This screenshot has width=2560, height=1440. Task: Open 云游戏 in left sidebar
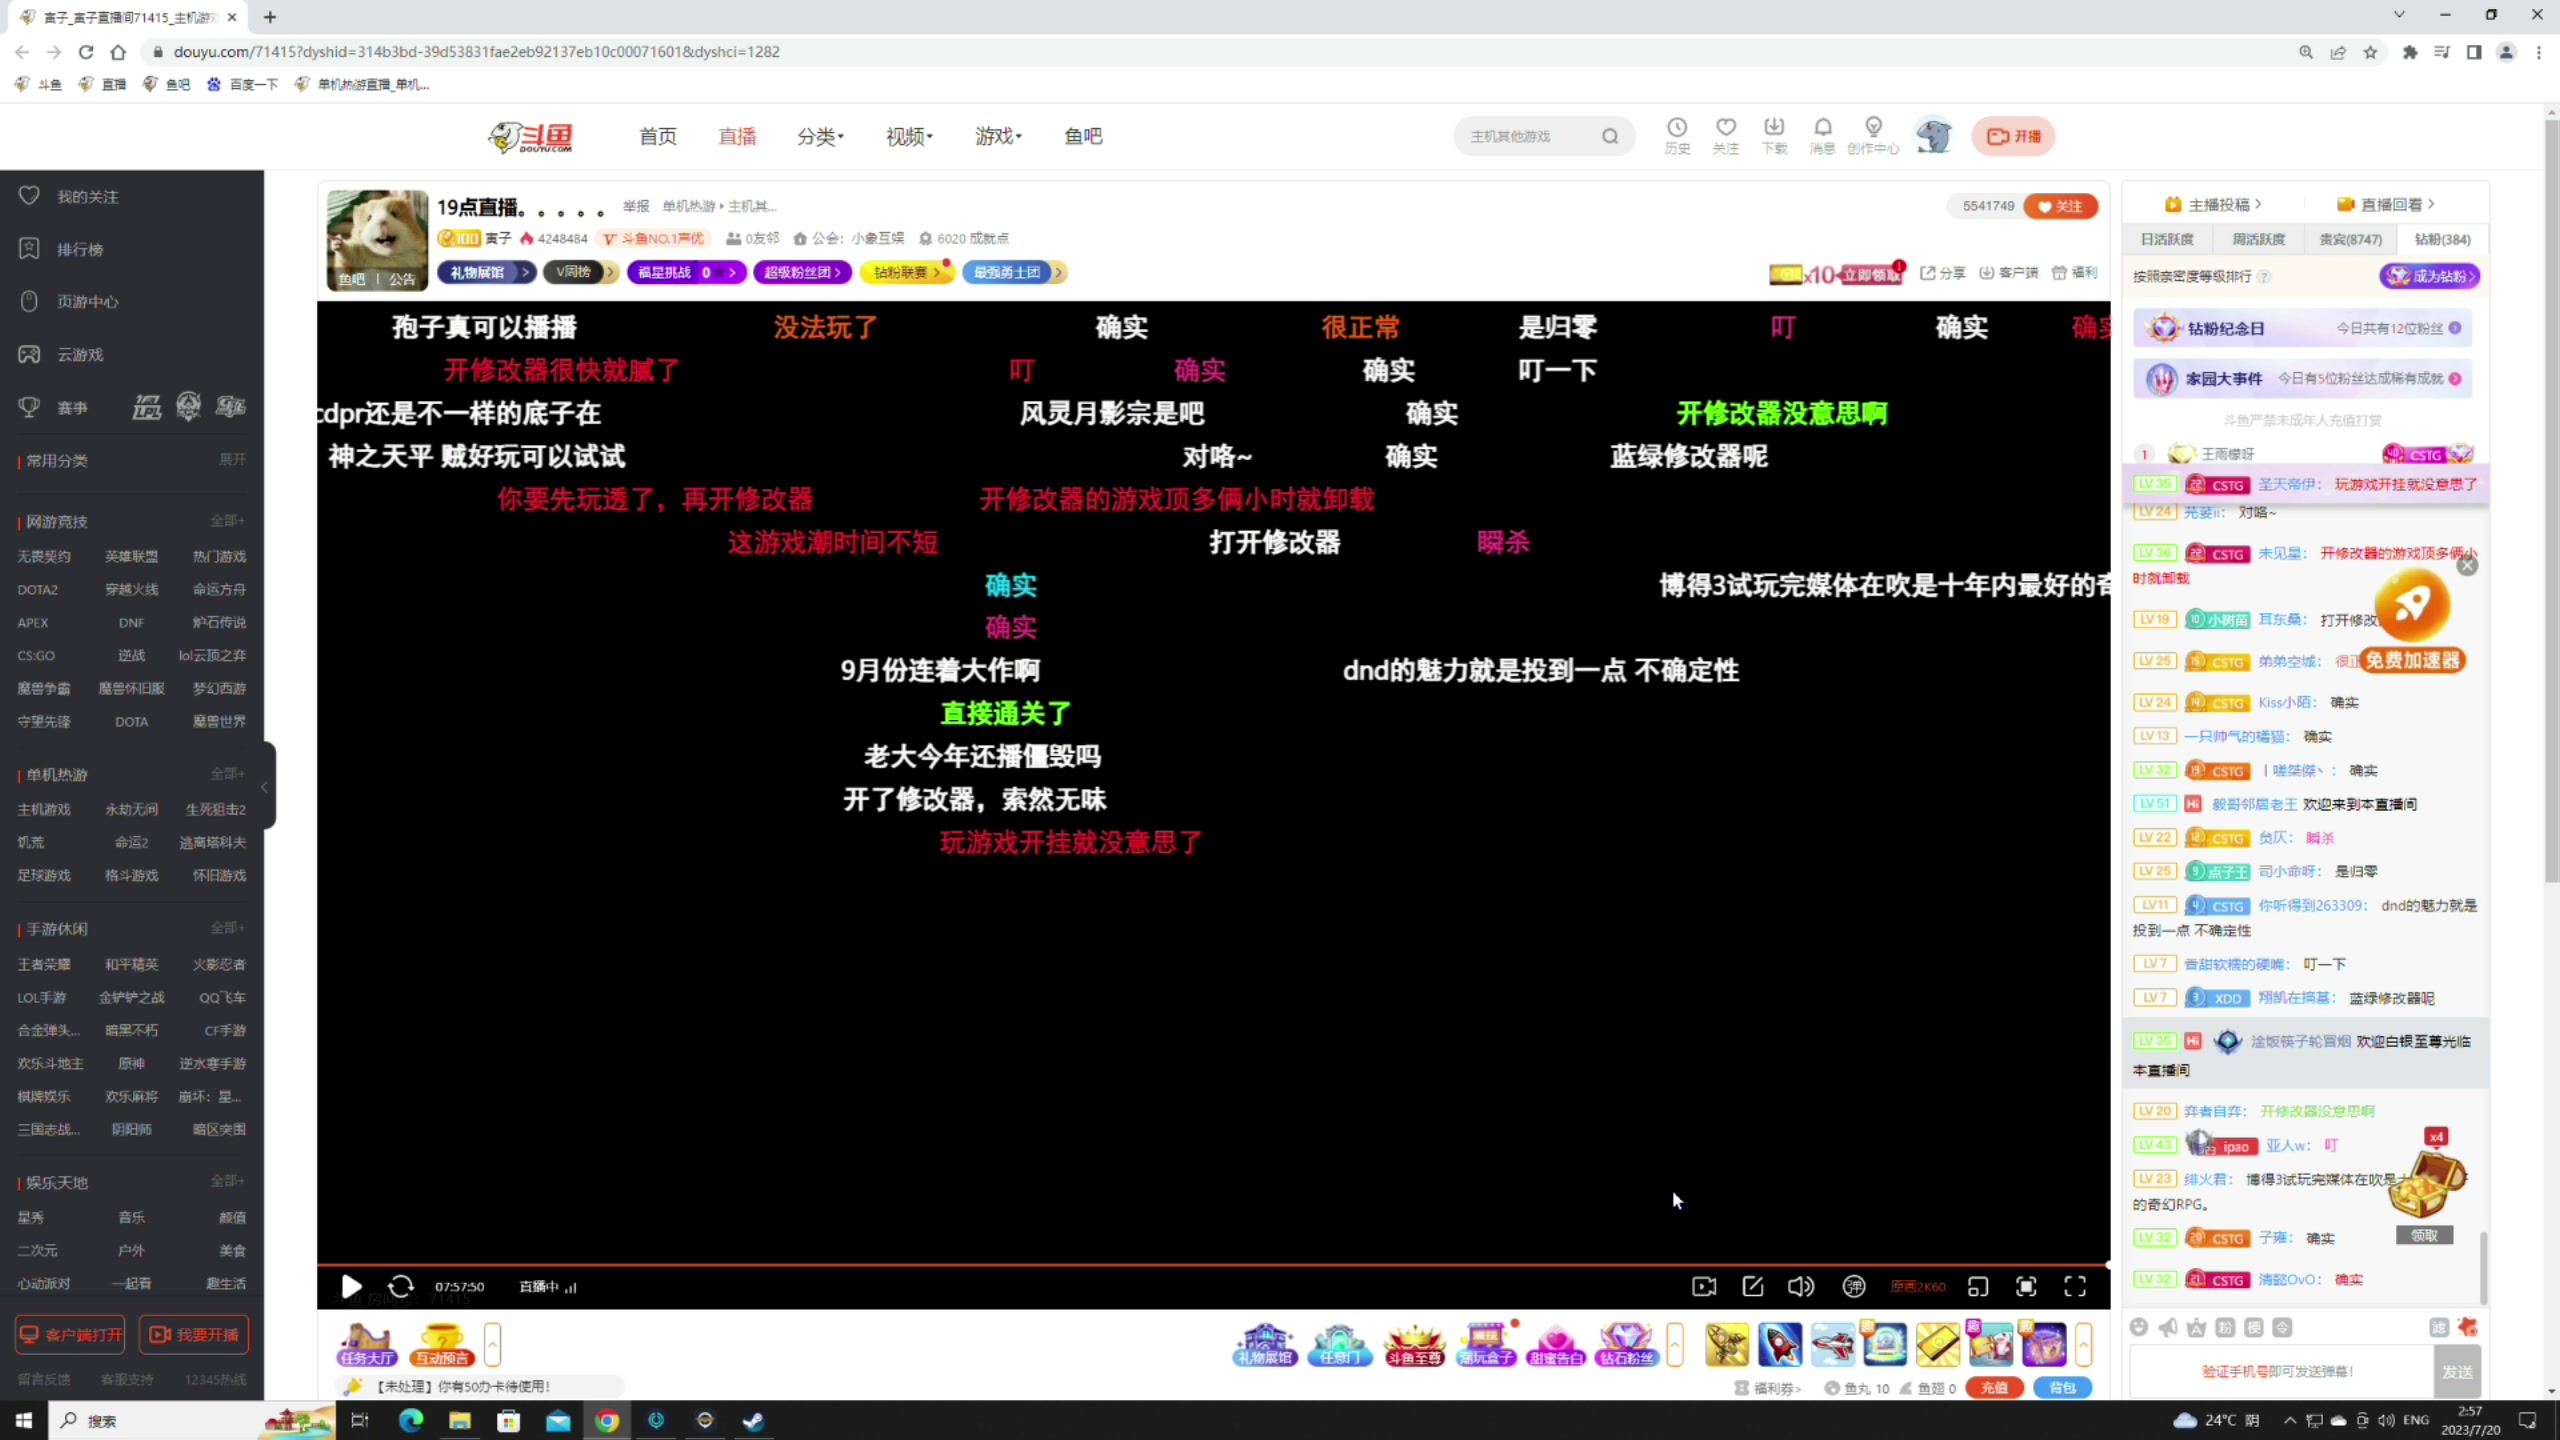click(x=79, y=355)
